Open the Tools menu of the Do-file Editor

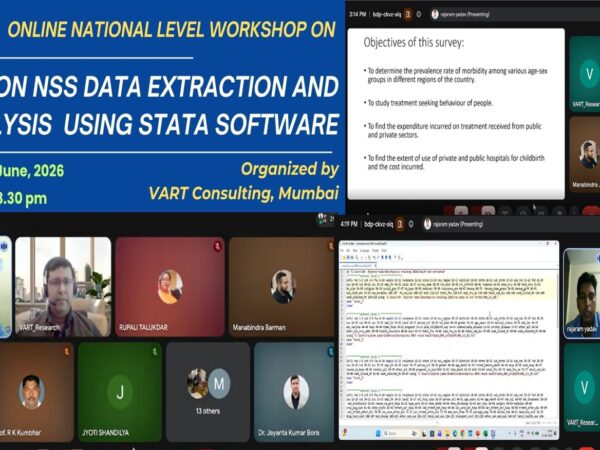click(384, 251)
